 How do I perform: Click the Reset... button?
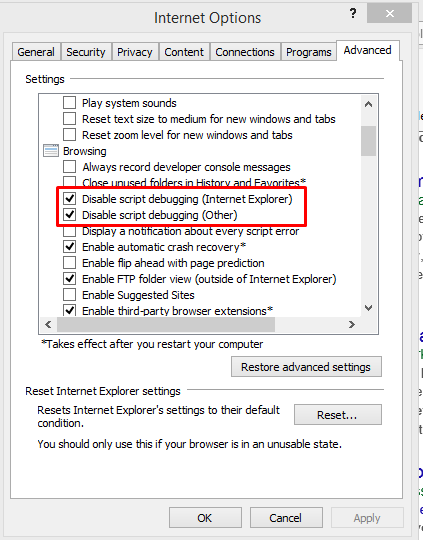(x=338, y=415)
